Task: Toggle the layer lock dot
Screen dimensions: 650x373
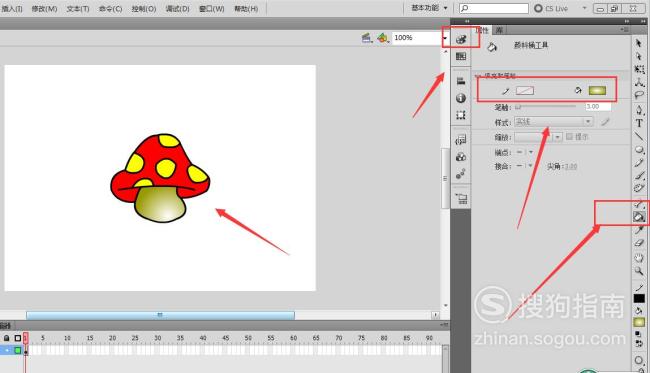Action: (x=7, y=351)
